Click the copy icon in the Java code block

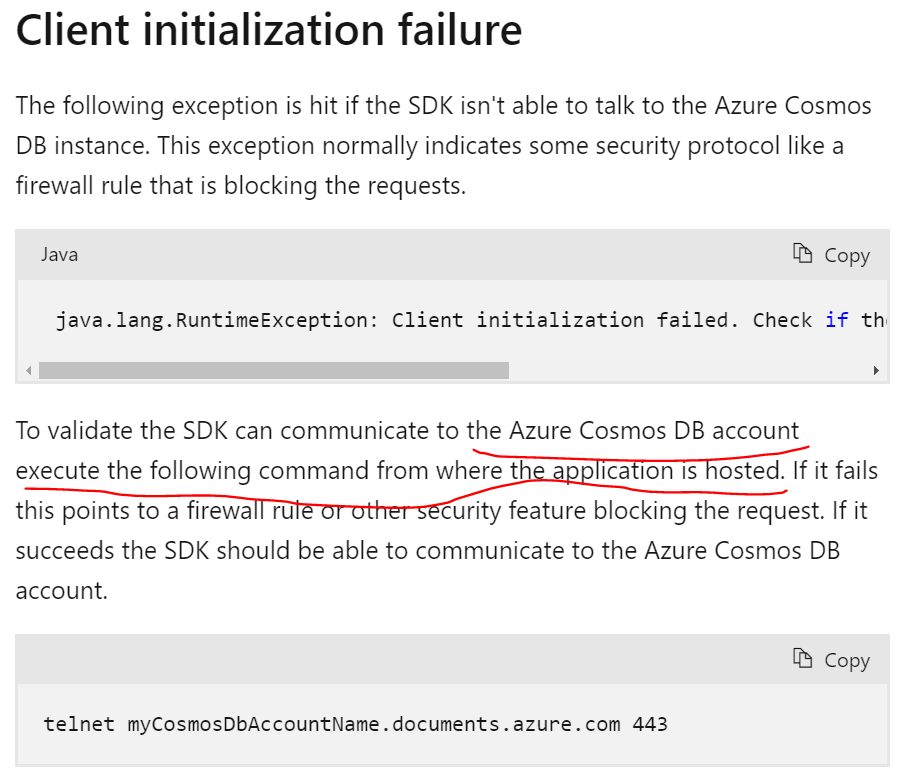802,254
